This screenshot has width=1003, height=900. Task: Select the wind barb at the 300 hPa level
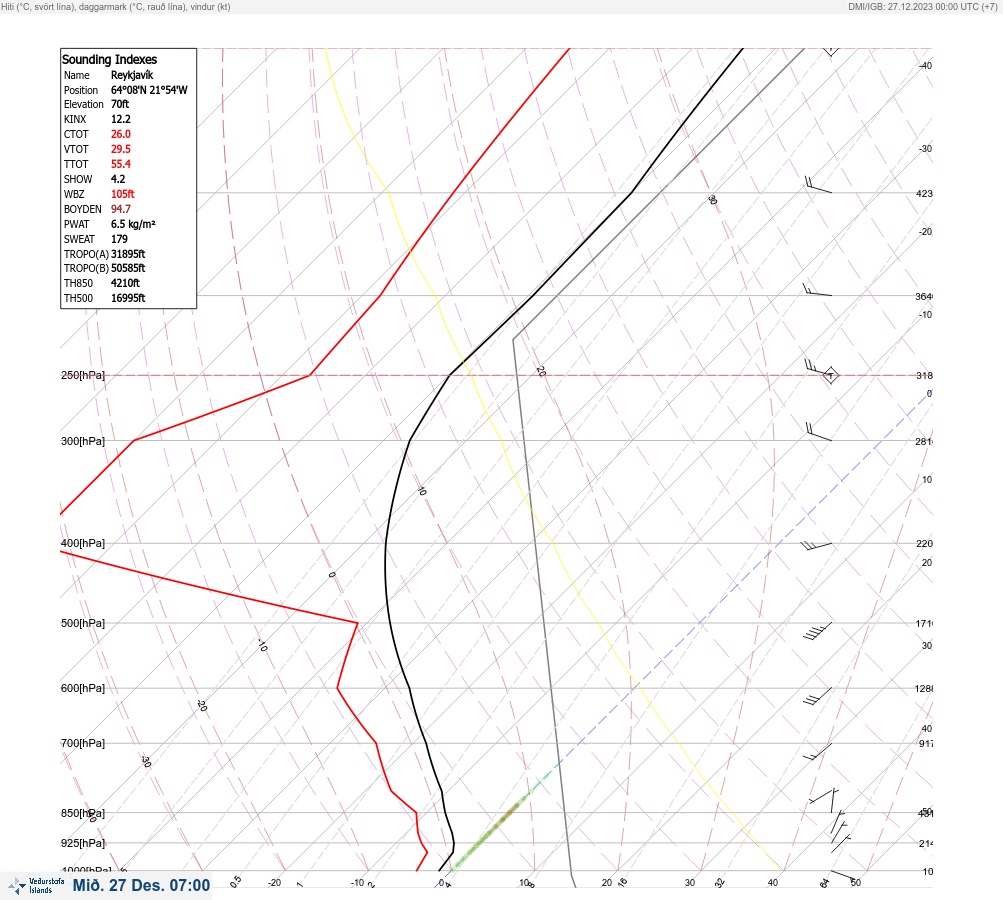[x=818, y=432]
